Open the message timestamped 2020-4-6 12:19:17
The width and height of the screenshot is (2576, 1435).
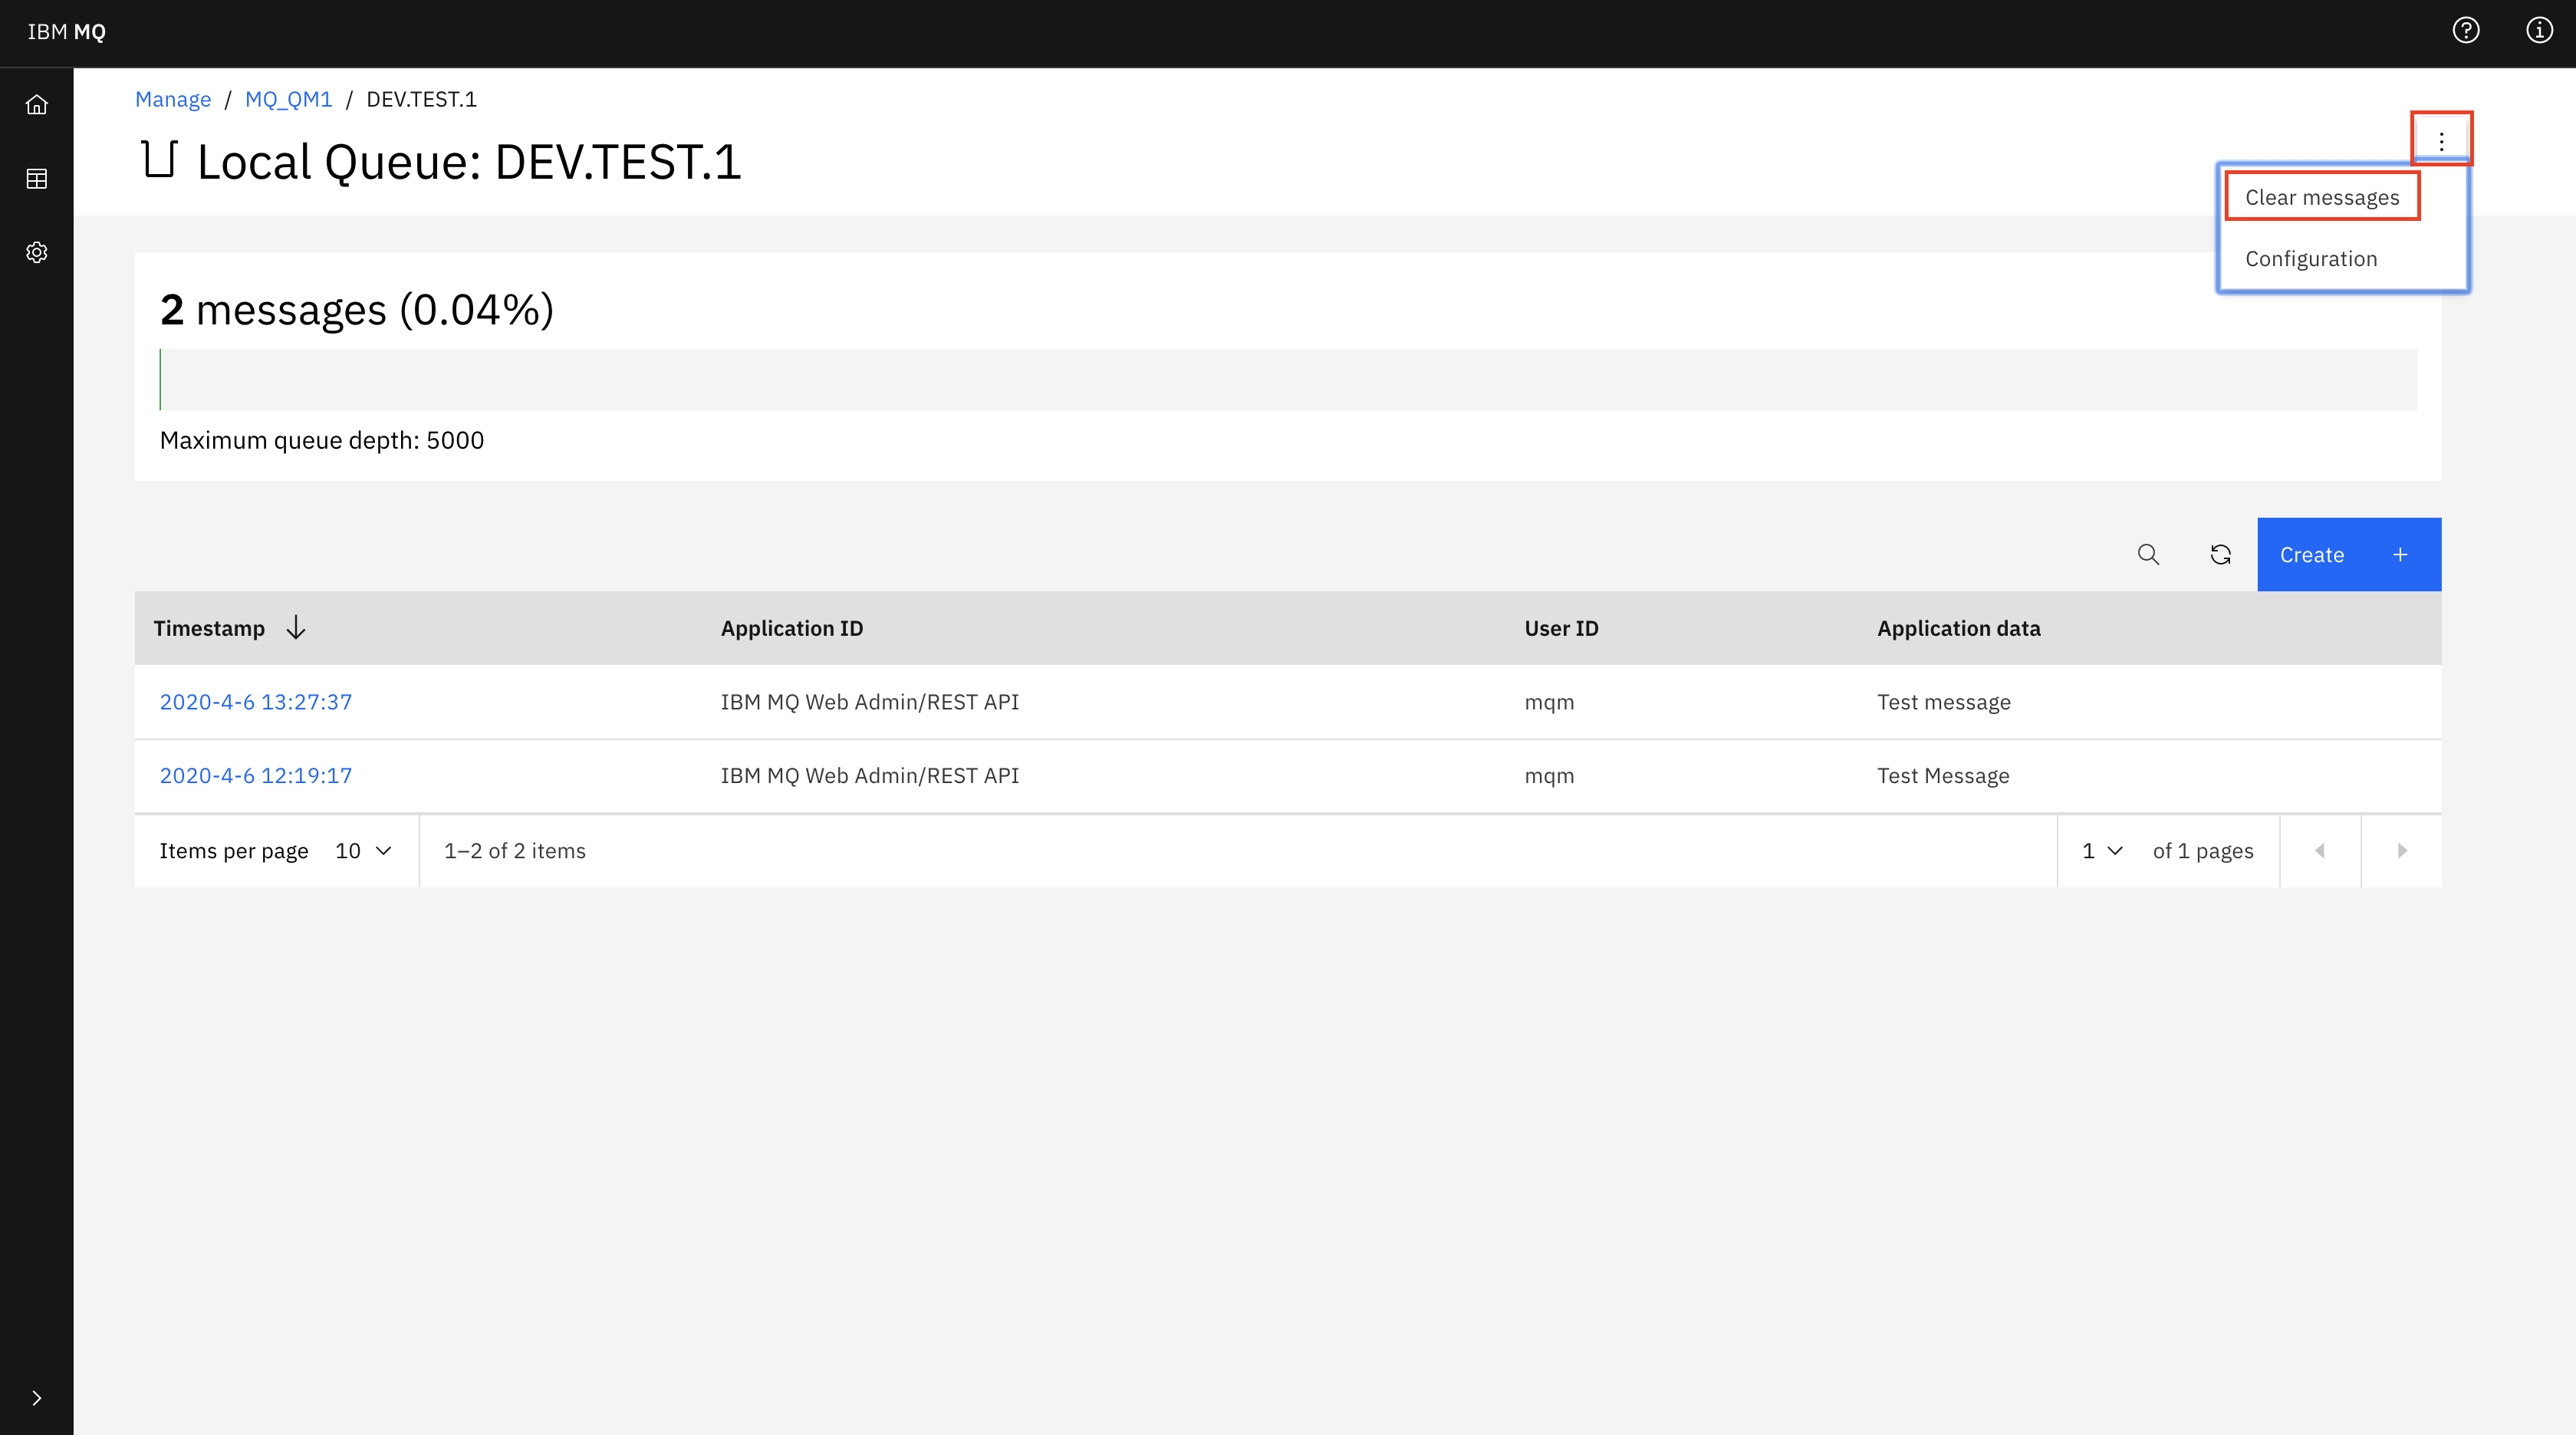click(255, 775)
